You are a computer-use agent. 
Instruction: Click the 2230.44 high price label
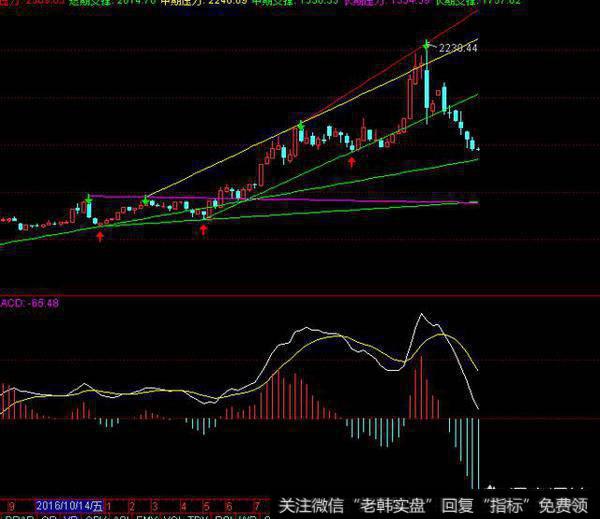(460, 47)
